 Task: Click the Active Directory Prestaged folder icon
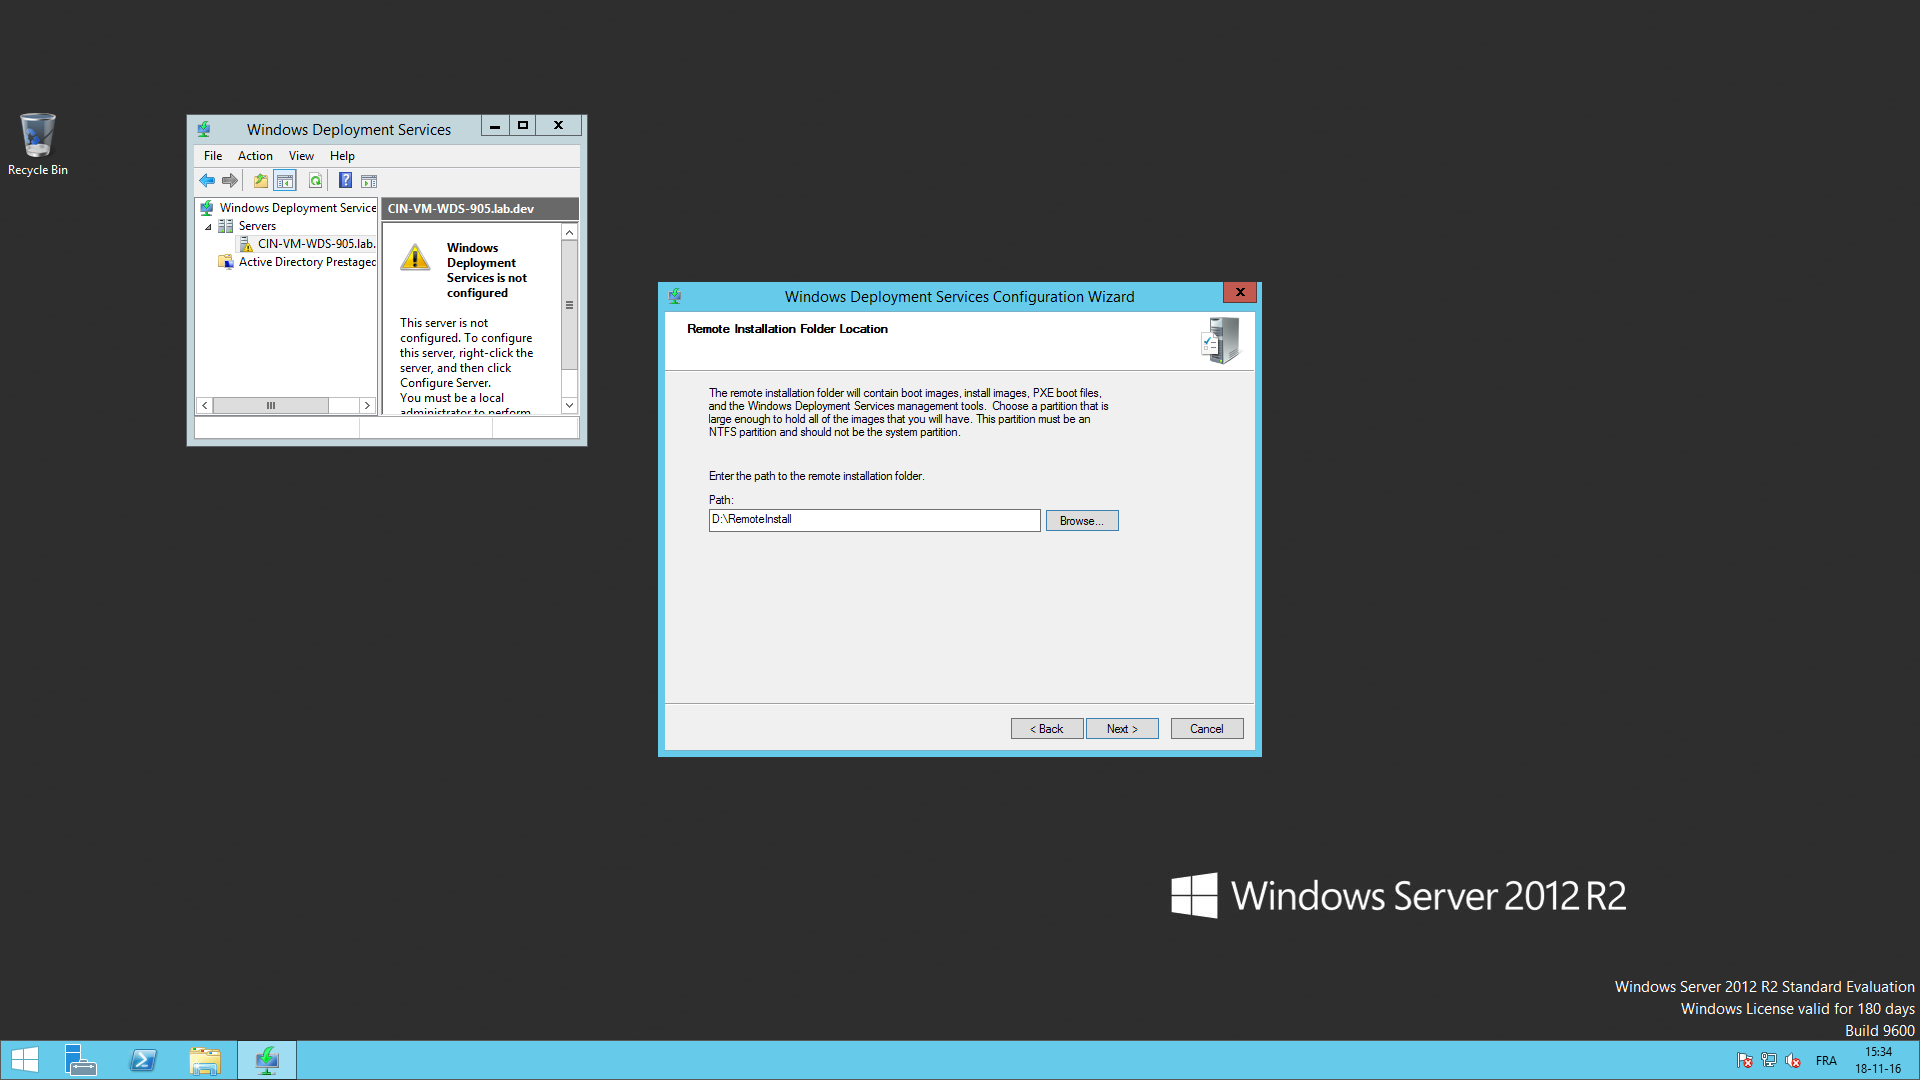226,262
